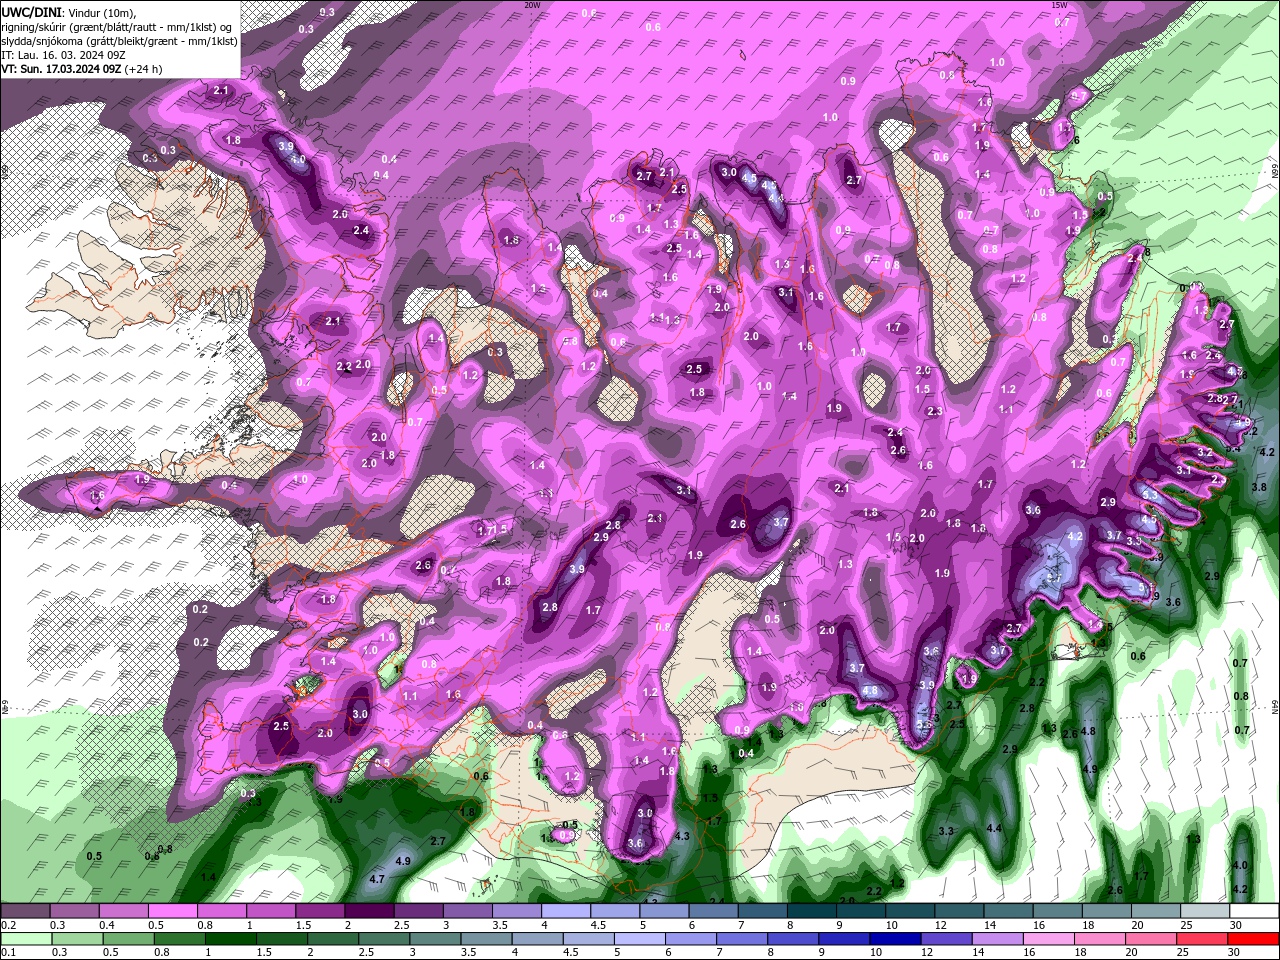Select the bright pink upper-legend swatch at 0.5
Viewport: 1280px width, 960px height.
[x=172, y=911]
